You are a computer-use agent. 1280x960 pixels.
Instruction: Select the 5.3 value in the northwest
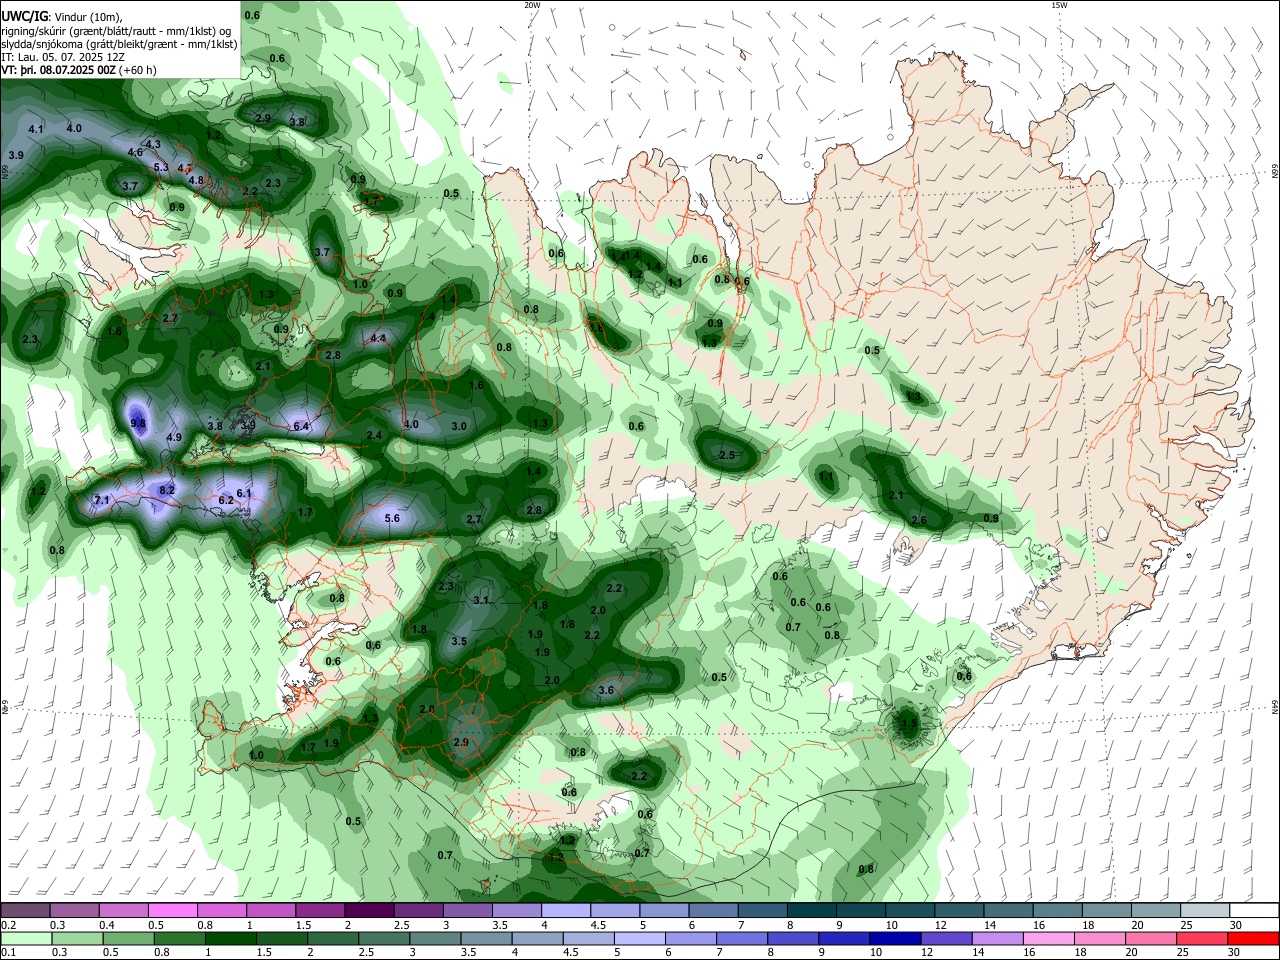click(x=162, y=167)
